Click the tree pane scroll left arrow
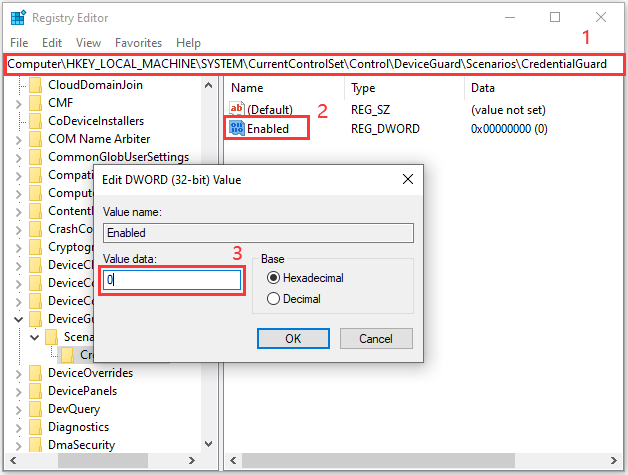The width and height of the screenshot is (628, 475). coord(13,460)
